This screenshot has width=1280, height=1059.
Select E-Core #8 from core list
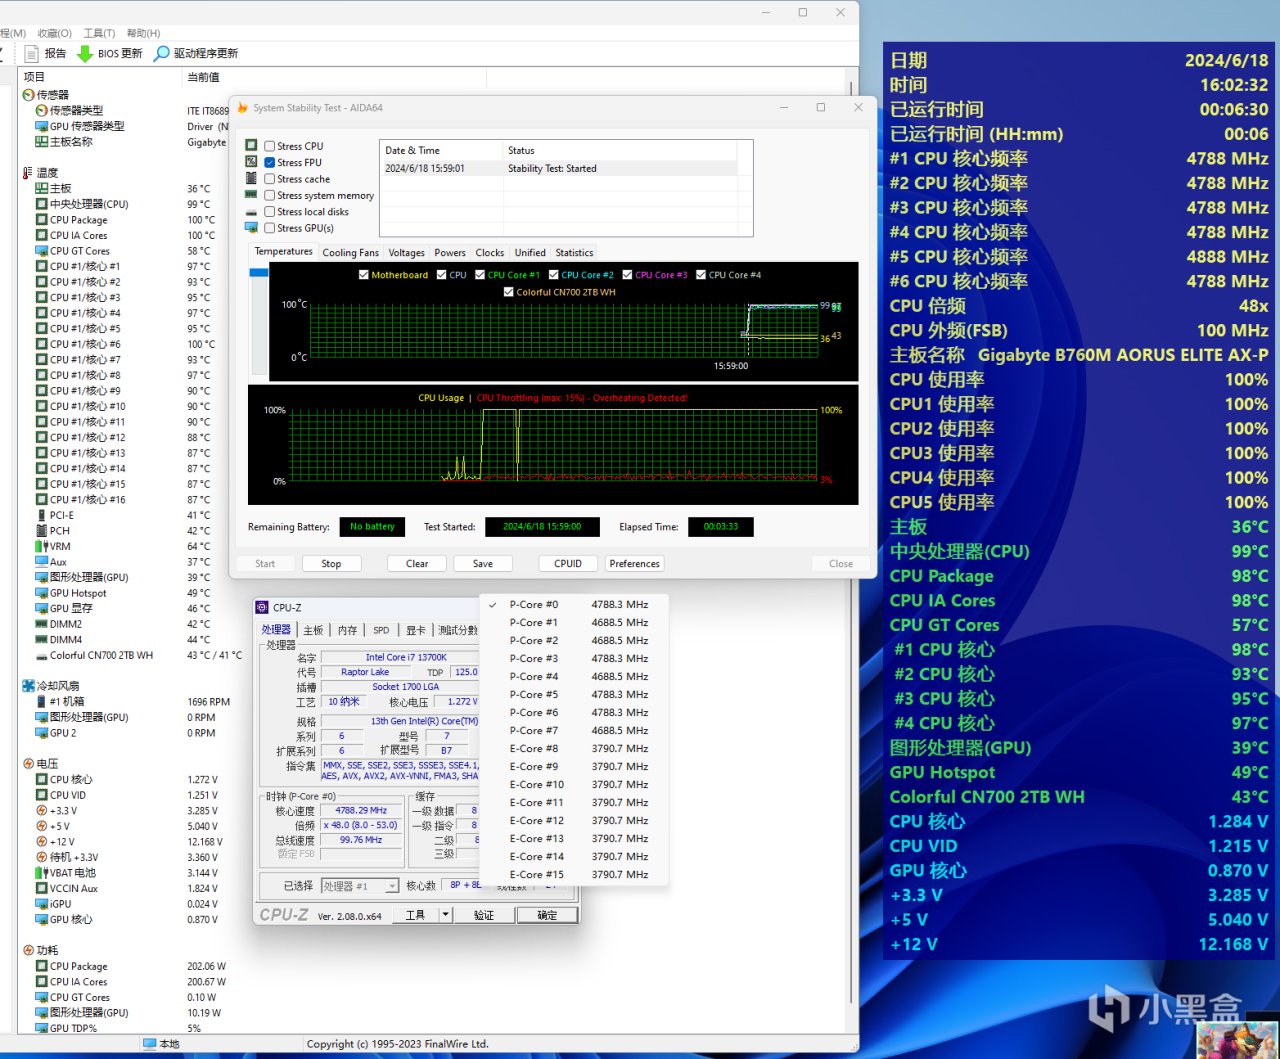(534, 748)
